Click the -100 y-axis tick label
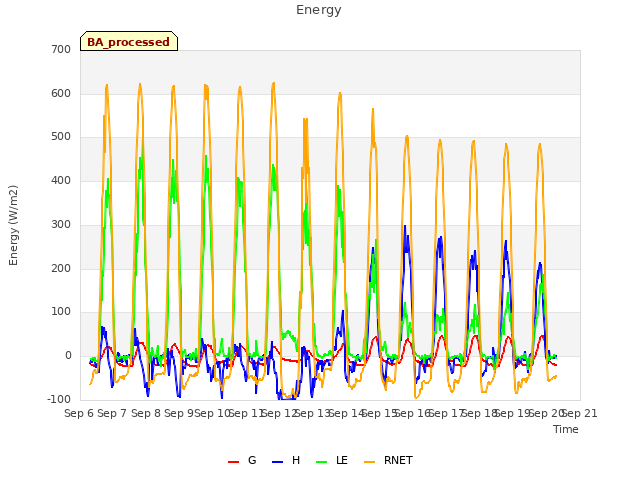This screenshot has width=640, height=480. click(x=59, y=399)
